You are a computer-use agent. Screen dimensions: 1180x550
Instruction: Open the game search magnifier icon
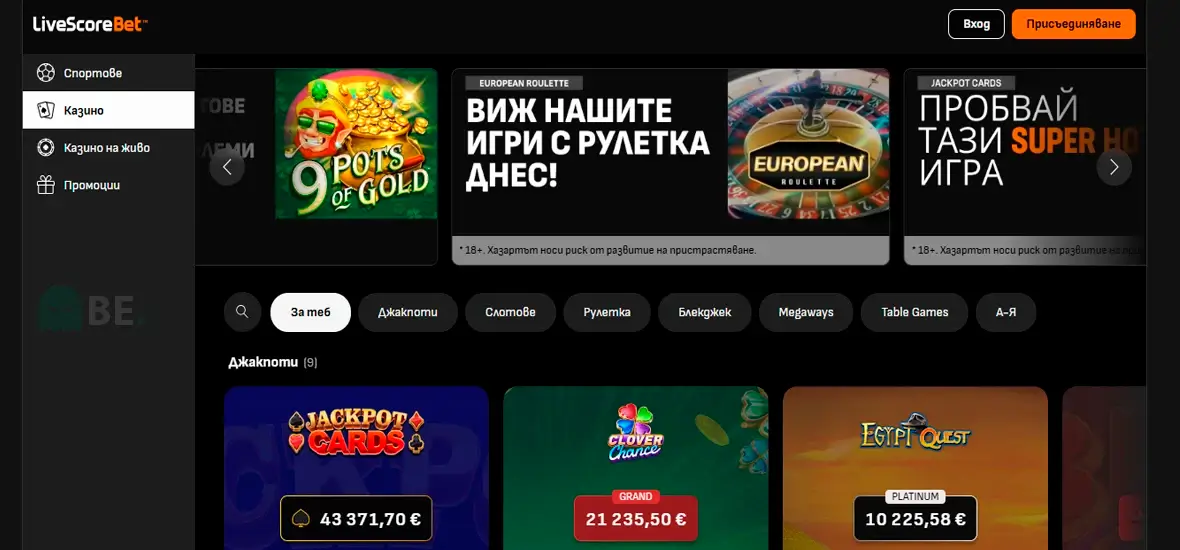pos(242,312)
